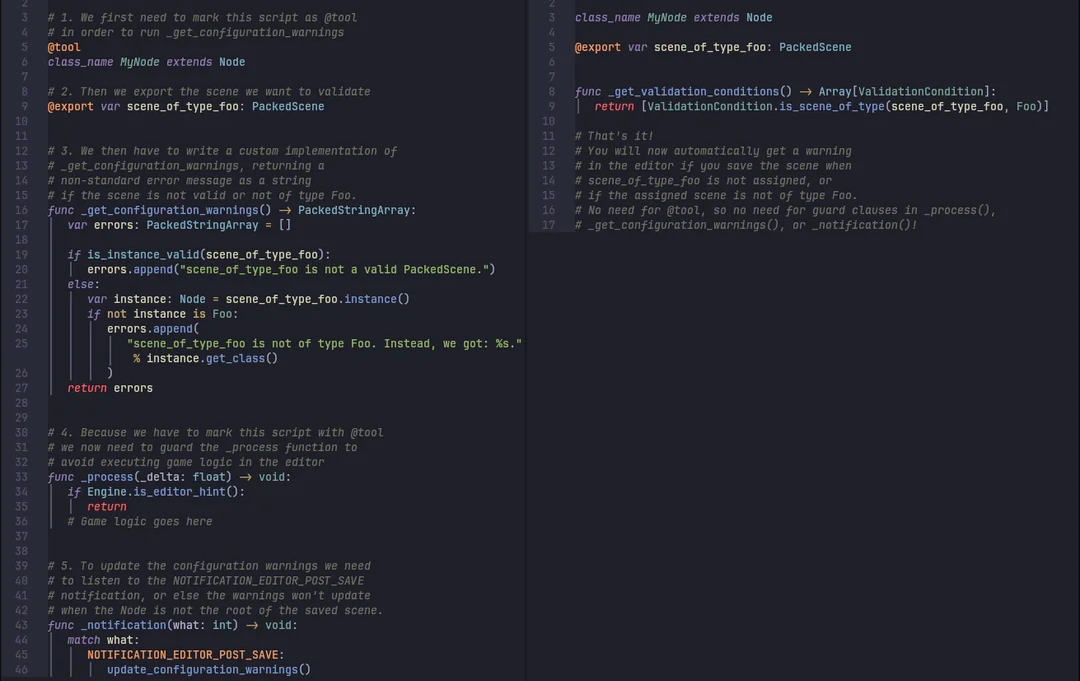
Task: Click the is_instance_valid condition line
Action: point(199,255)
